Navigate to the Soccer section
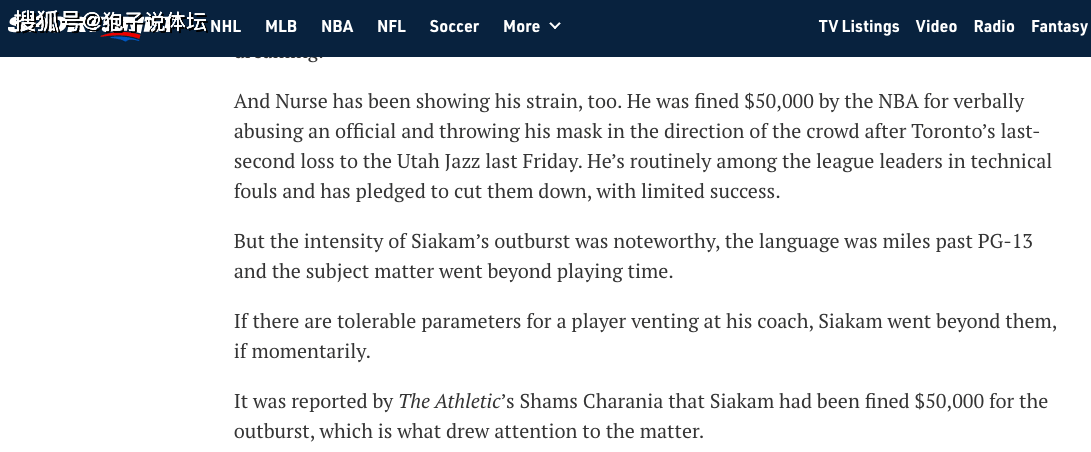This screenshot has height=452, width=1091. click(454, 26)
